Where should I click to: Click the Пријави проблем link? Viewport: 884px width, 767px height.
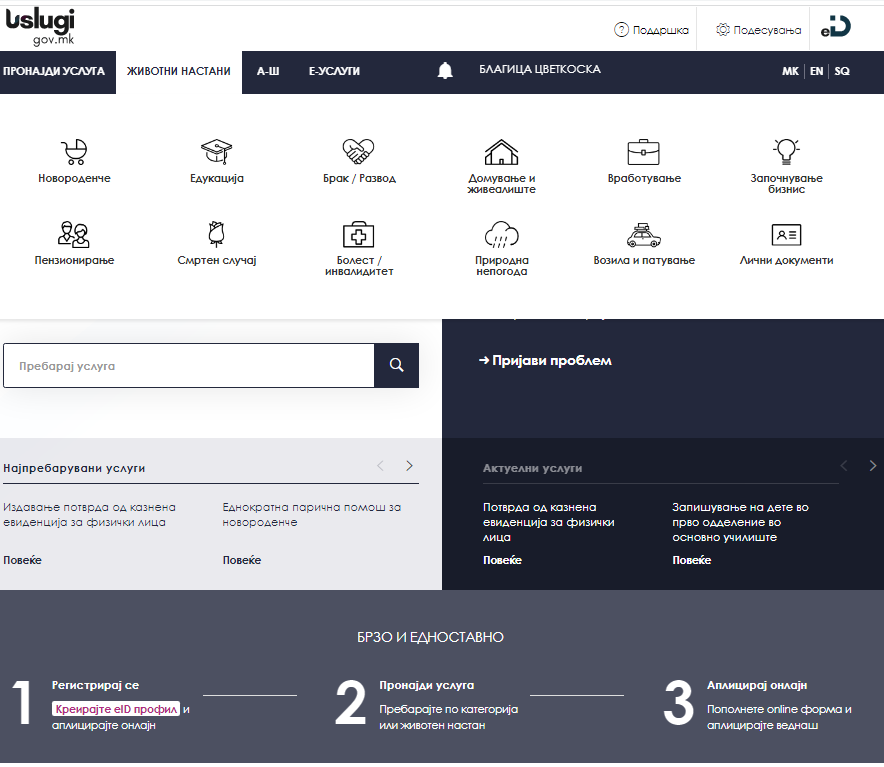tap(545, 361)
